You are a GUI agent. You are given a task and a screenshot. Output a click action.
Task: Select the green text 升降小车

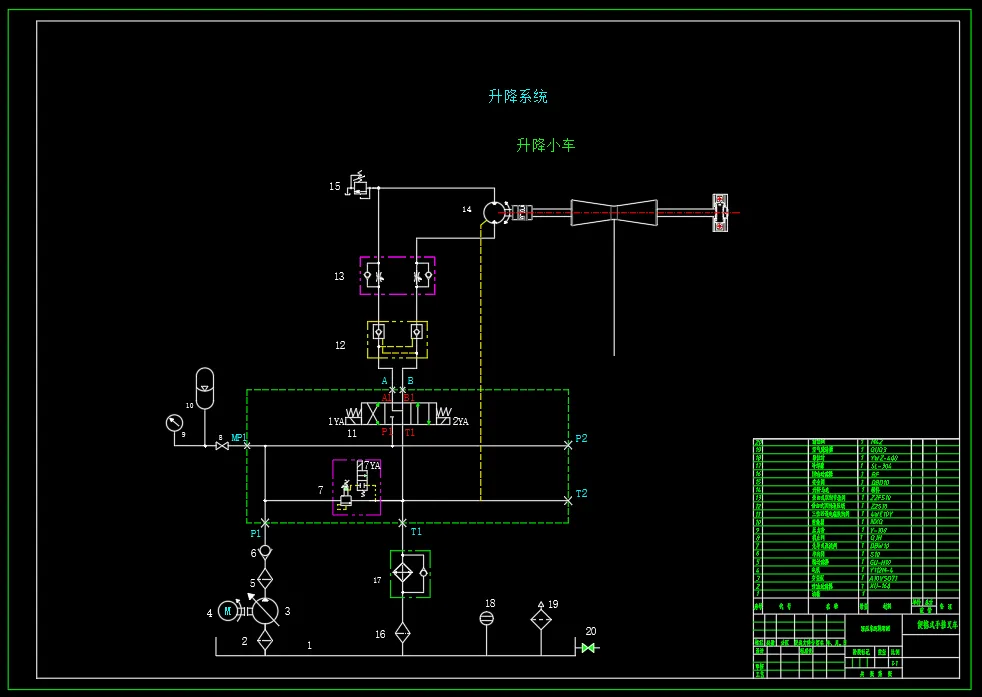(x=545, y=145)
